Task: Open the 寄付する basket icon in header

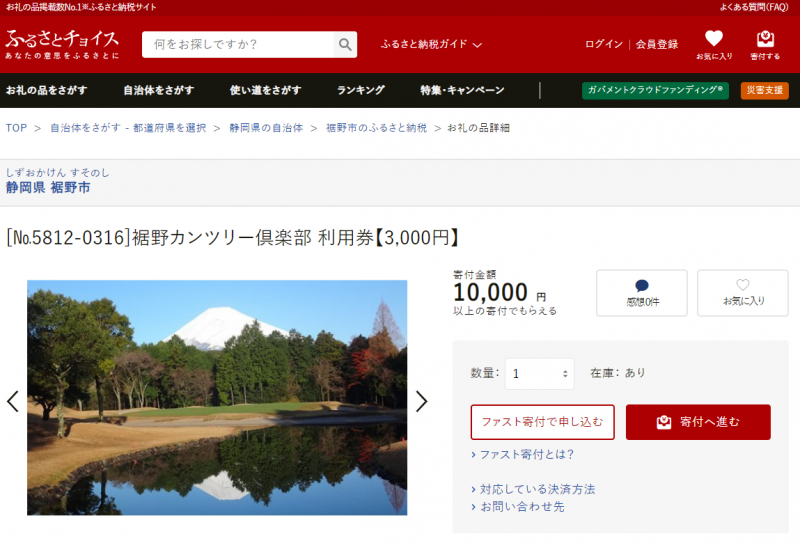Action: [x=765, y=45]
